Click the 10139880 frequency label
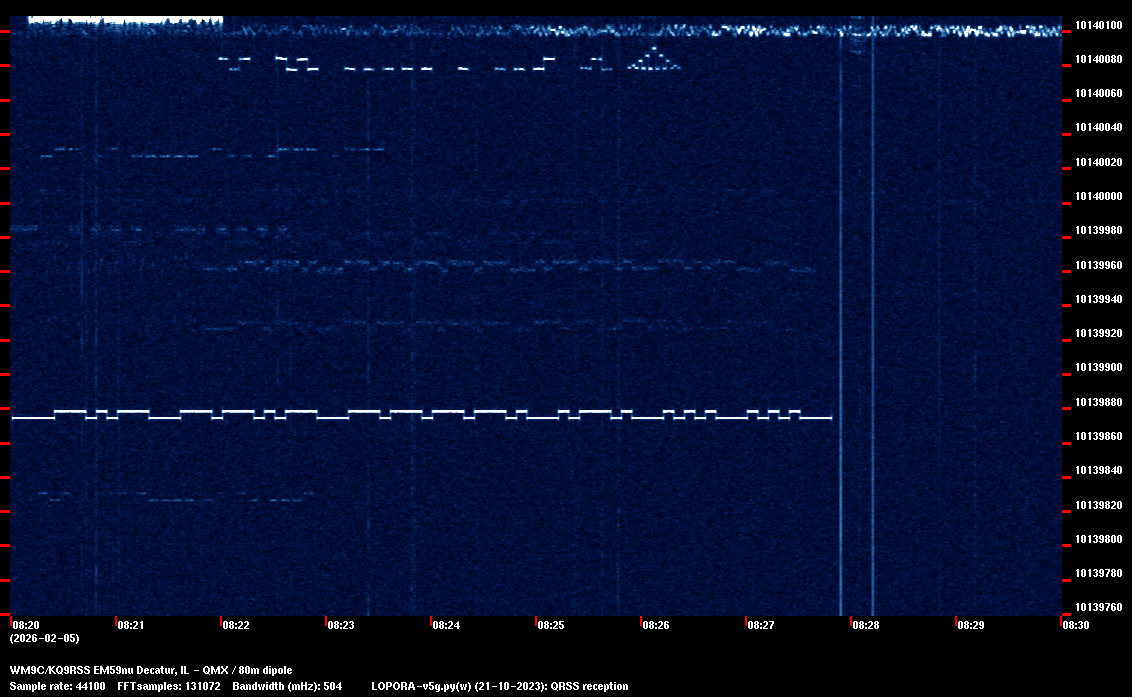1132x697 pixels. coord(1097,402)
